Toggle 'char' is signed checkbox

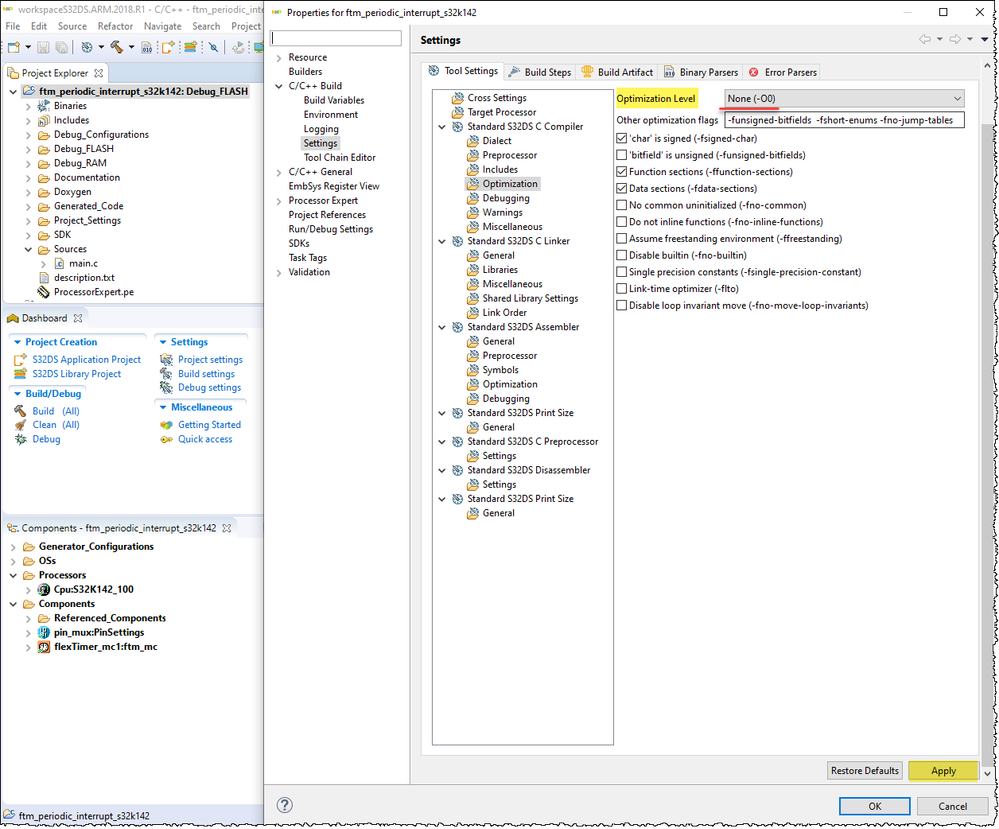622,138
